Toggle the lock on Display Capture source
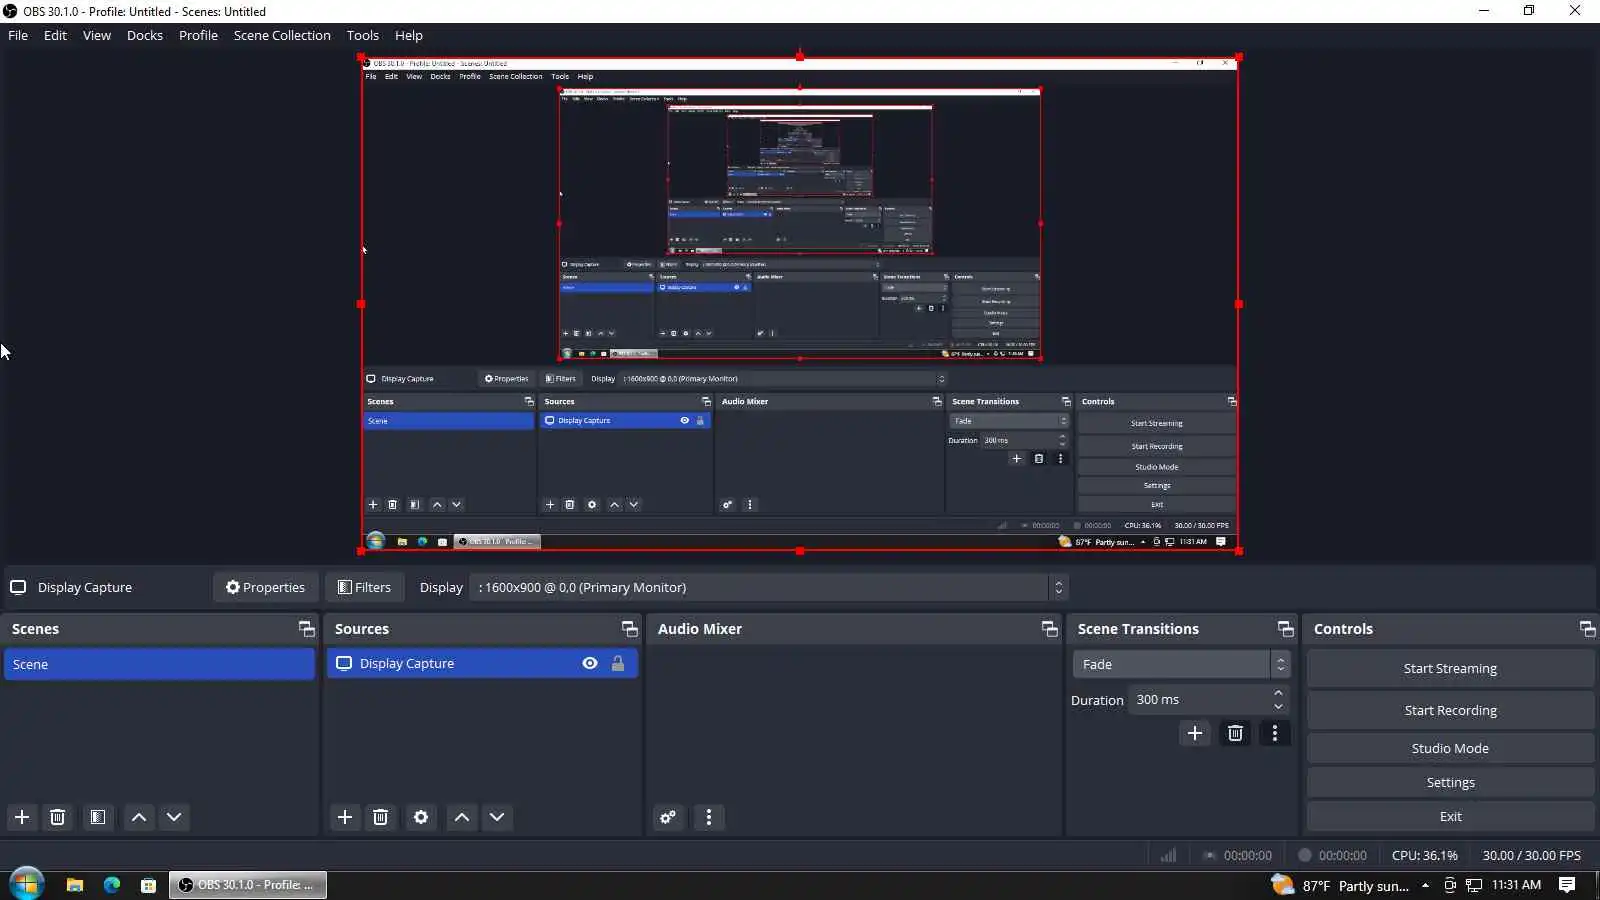1600x900 pixels. (618, 663)
